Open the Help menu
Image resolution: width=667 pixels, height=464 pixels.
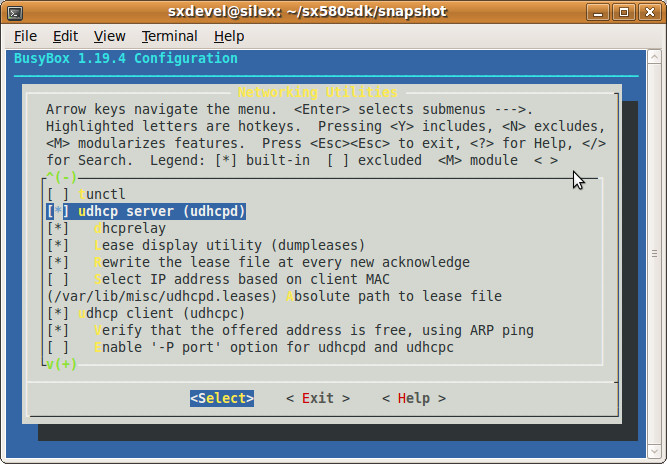(x=229, y=37)
